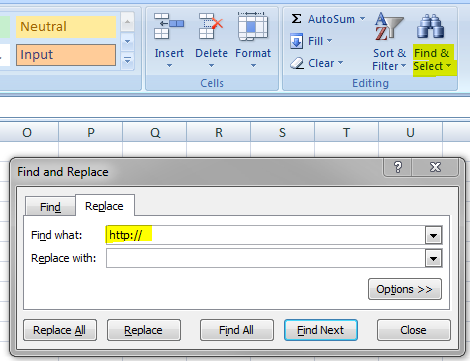Click the Replace All button

60,330
